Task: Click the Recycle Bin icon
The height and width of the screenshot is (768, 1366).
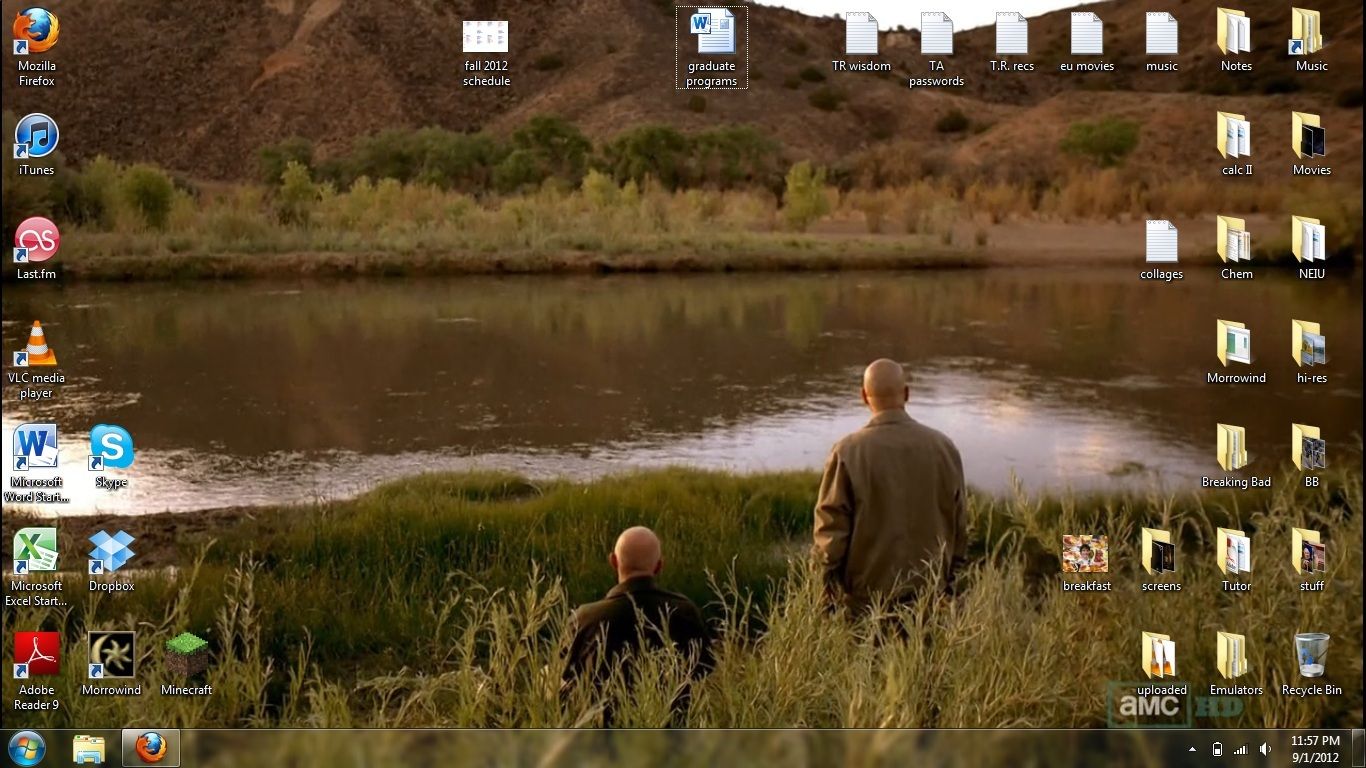Action: 1311,658
